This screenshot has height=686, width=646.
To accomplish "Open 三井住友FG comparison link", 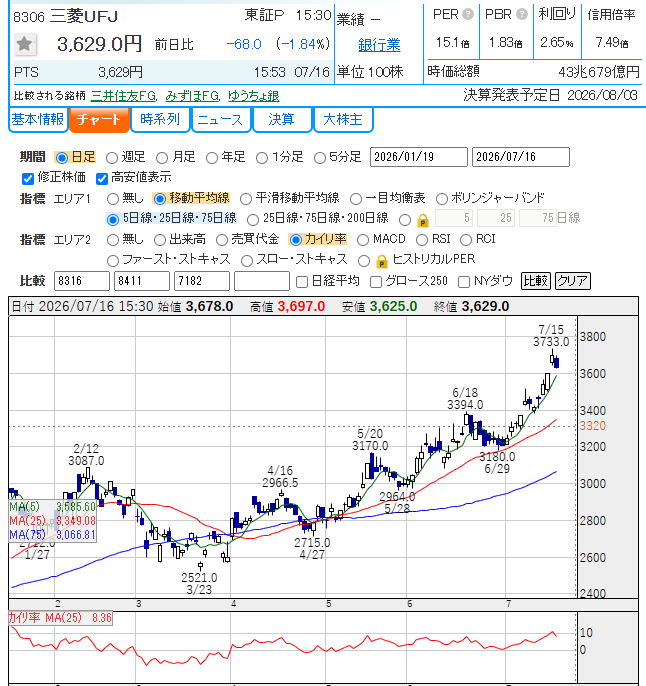I will click(x=123, y=96).
